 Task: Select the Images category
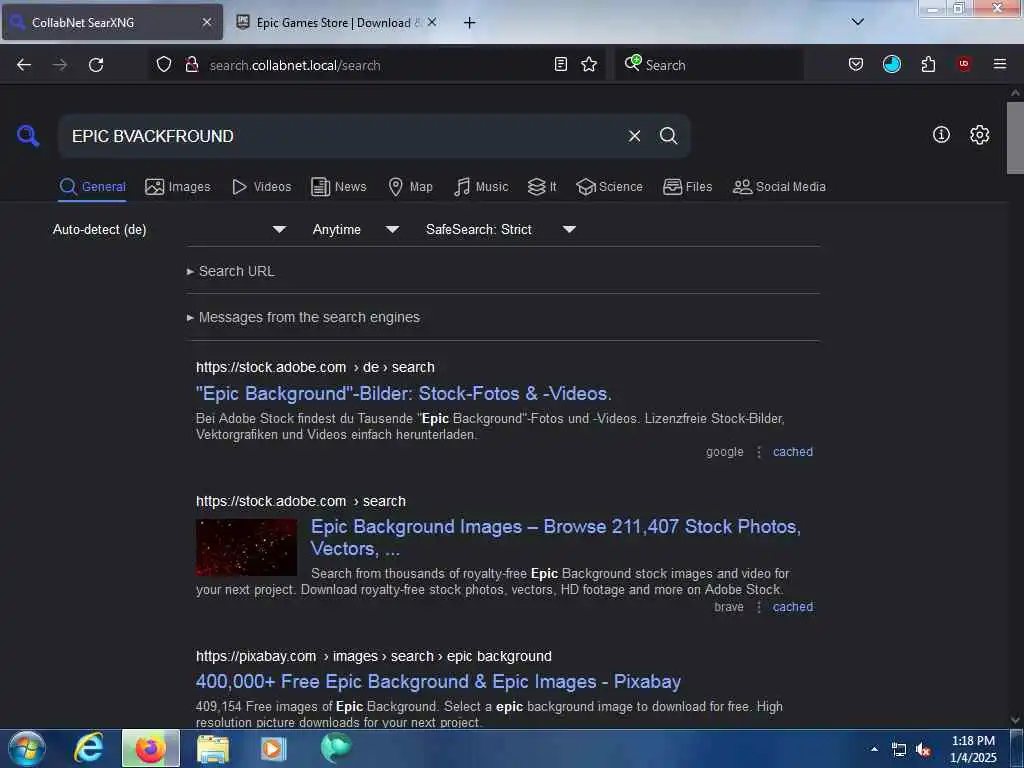coord(178,187)
